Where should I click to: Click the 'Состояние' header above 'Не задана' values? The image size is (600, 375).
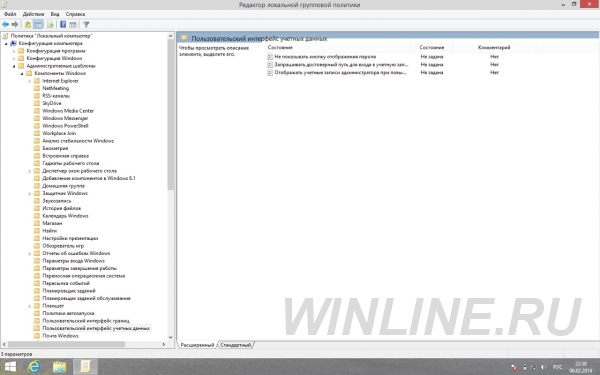432,47
